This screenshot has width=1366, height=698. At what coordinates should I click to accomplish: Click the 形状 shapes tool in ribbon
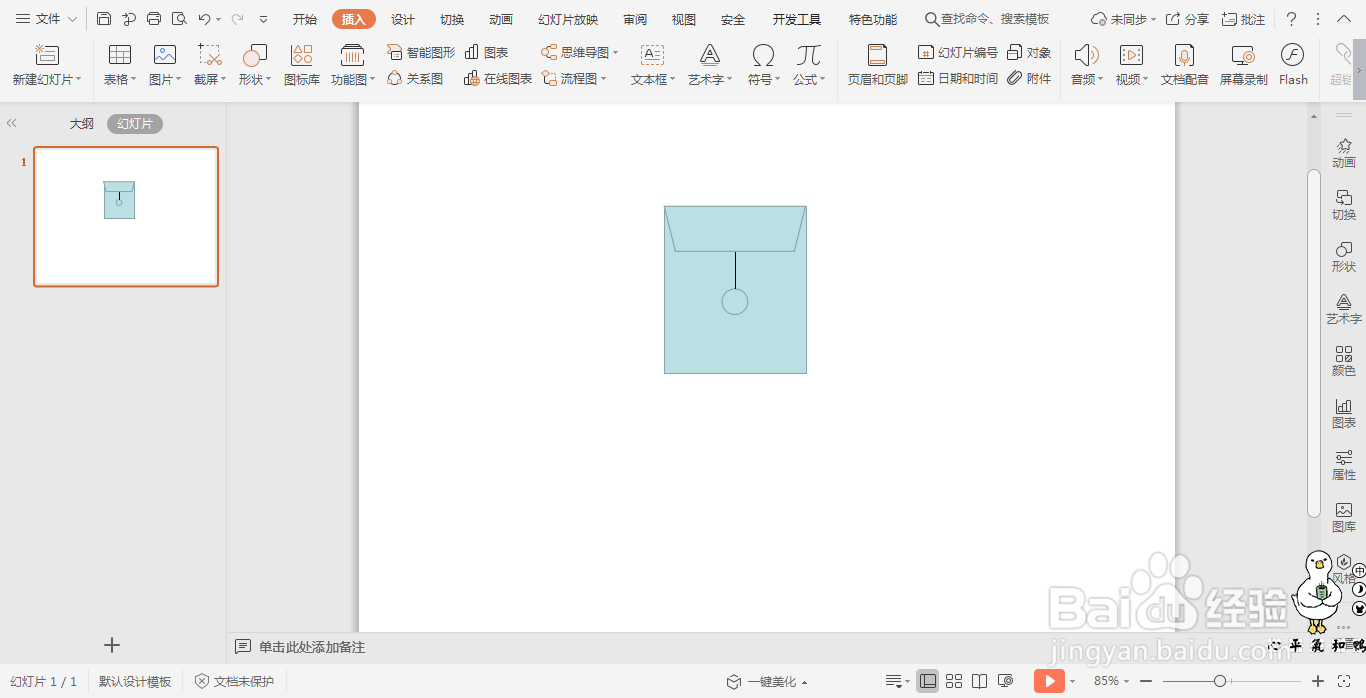click(x=255, y=65)
